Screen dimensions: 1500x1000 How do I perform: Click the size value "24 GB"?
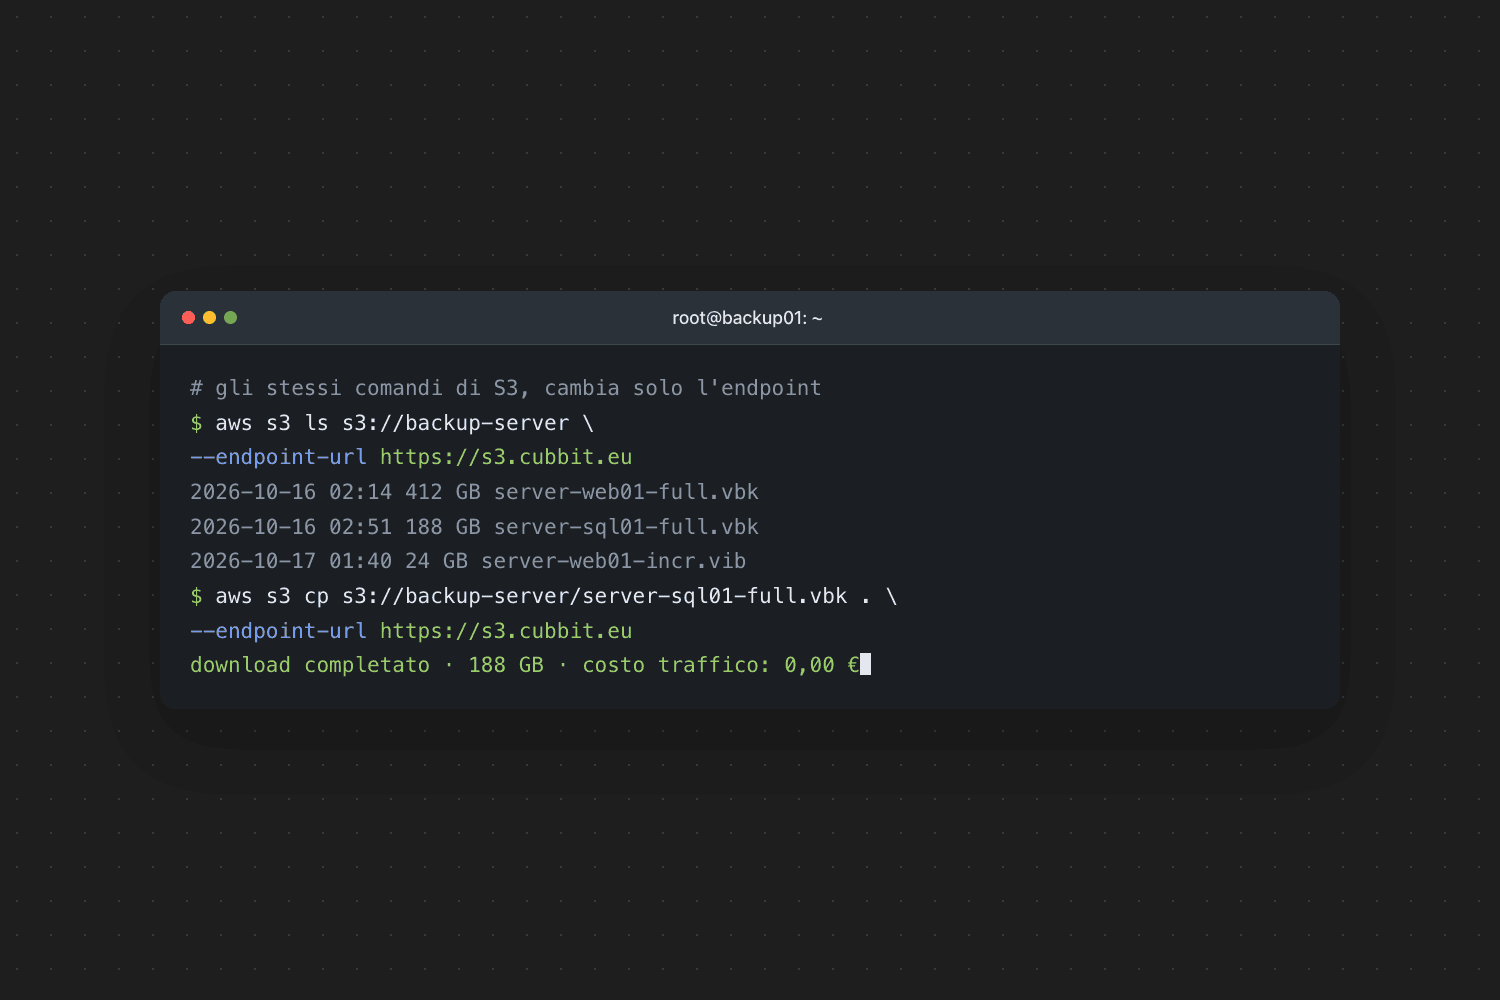point(436,561)
